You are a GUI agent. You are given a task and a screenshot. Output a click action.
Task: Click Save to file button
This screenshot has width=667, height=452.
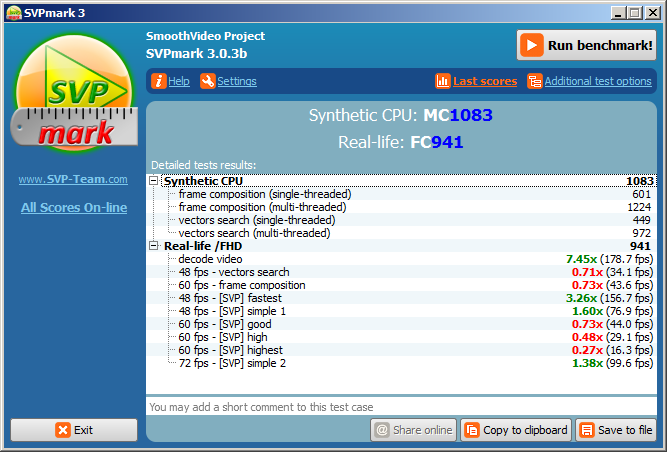[616, 430]
